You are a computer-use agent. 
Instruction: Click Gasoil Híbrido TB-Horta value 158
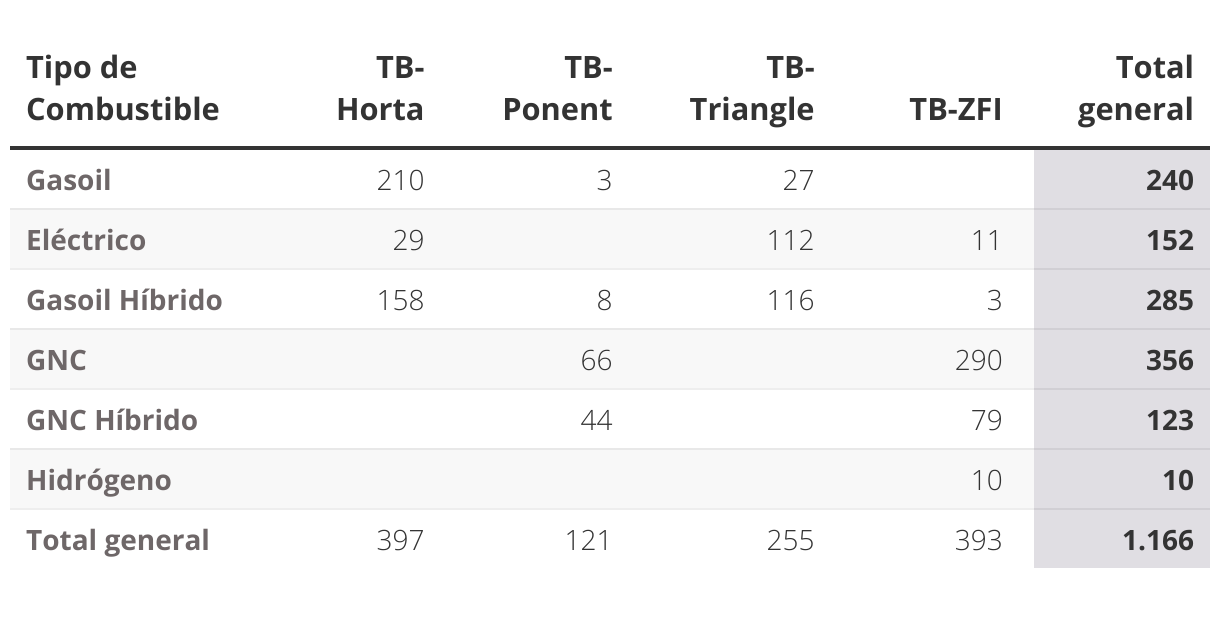[400, 300]
